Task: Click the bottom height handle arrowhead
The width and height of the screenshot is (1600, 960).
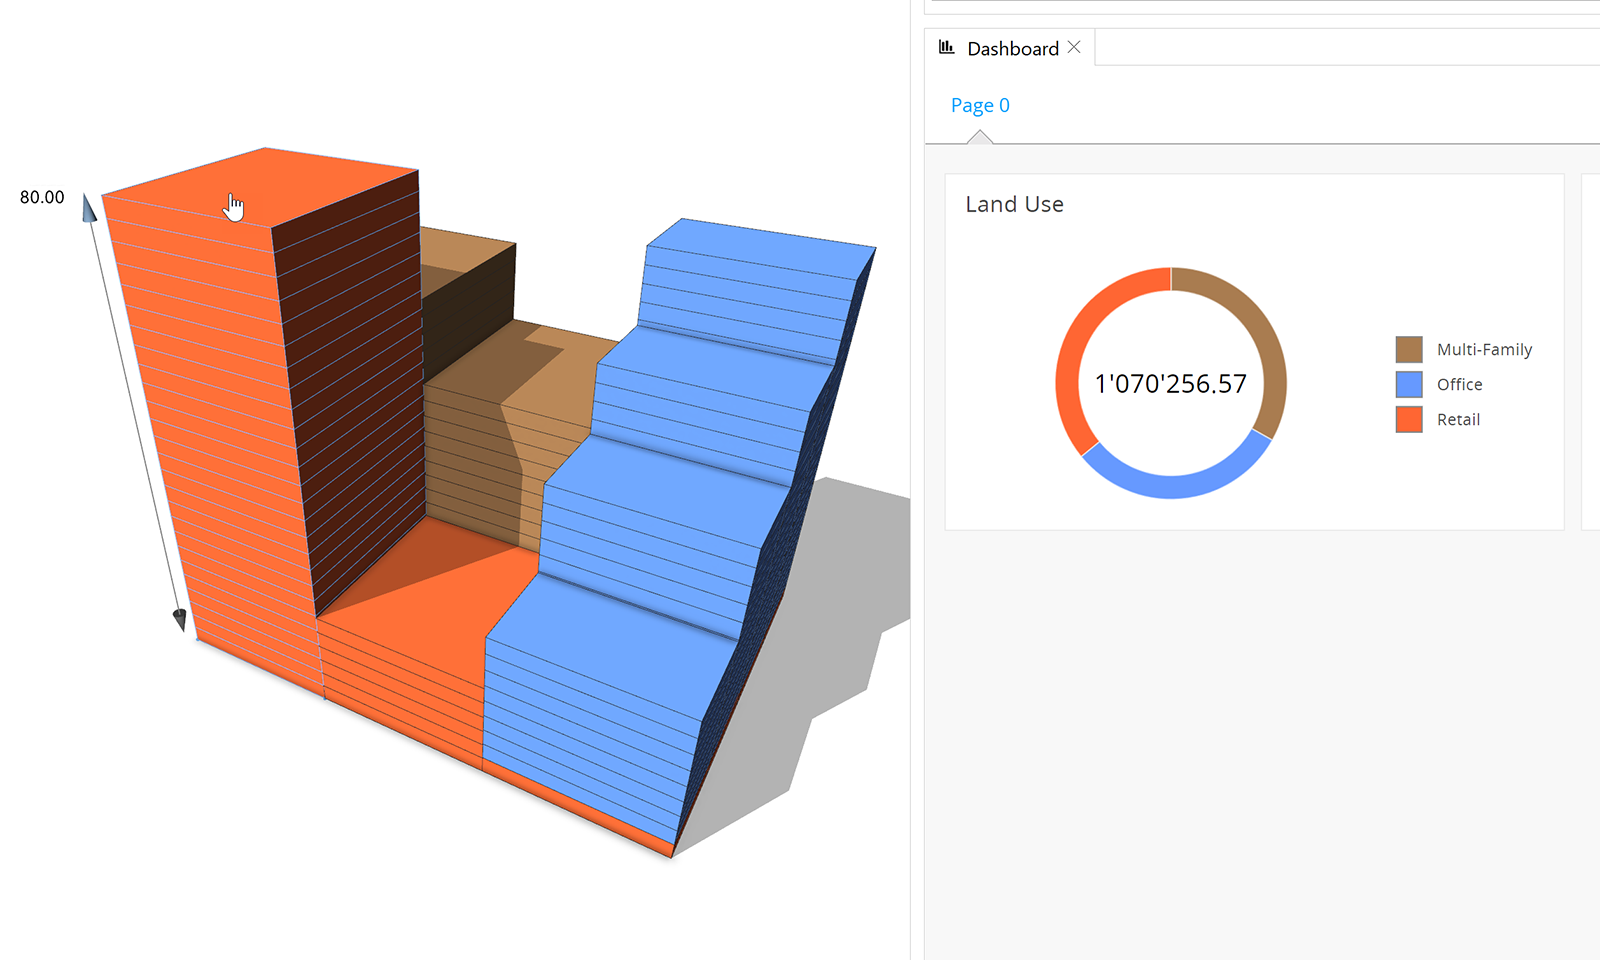Action: (x=180, y=620)
